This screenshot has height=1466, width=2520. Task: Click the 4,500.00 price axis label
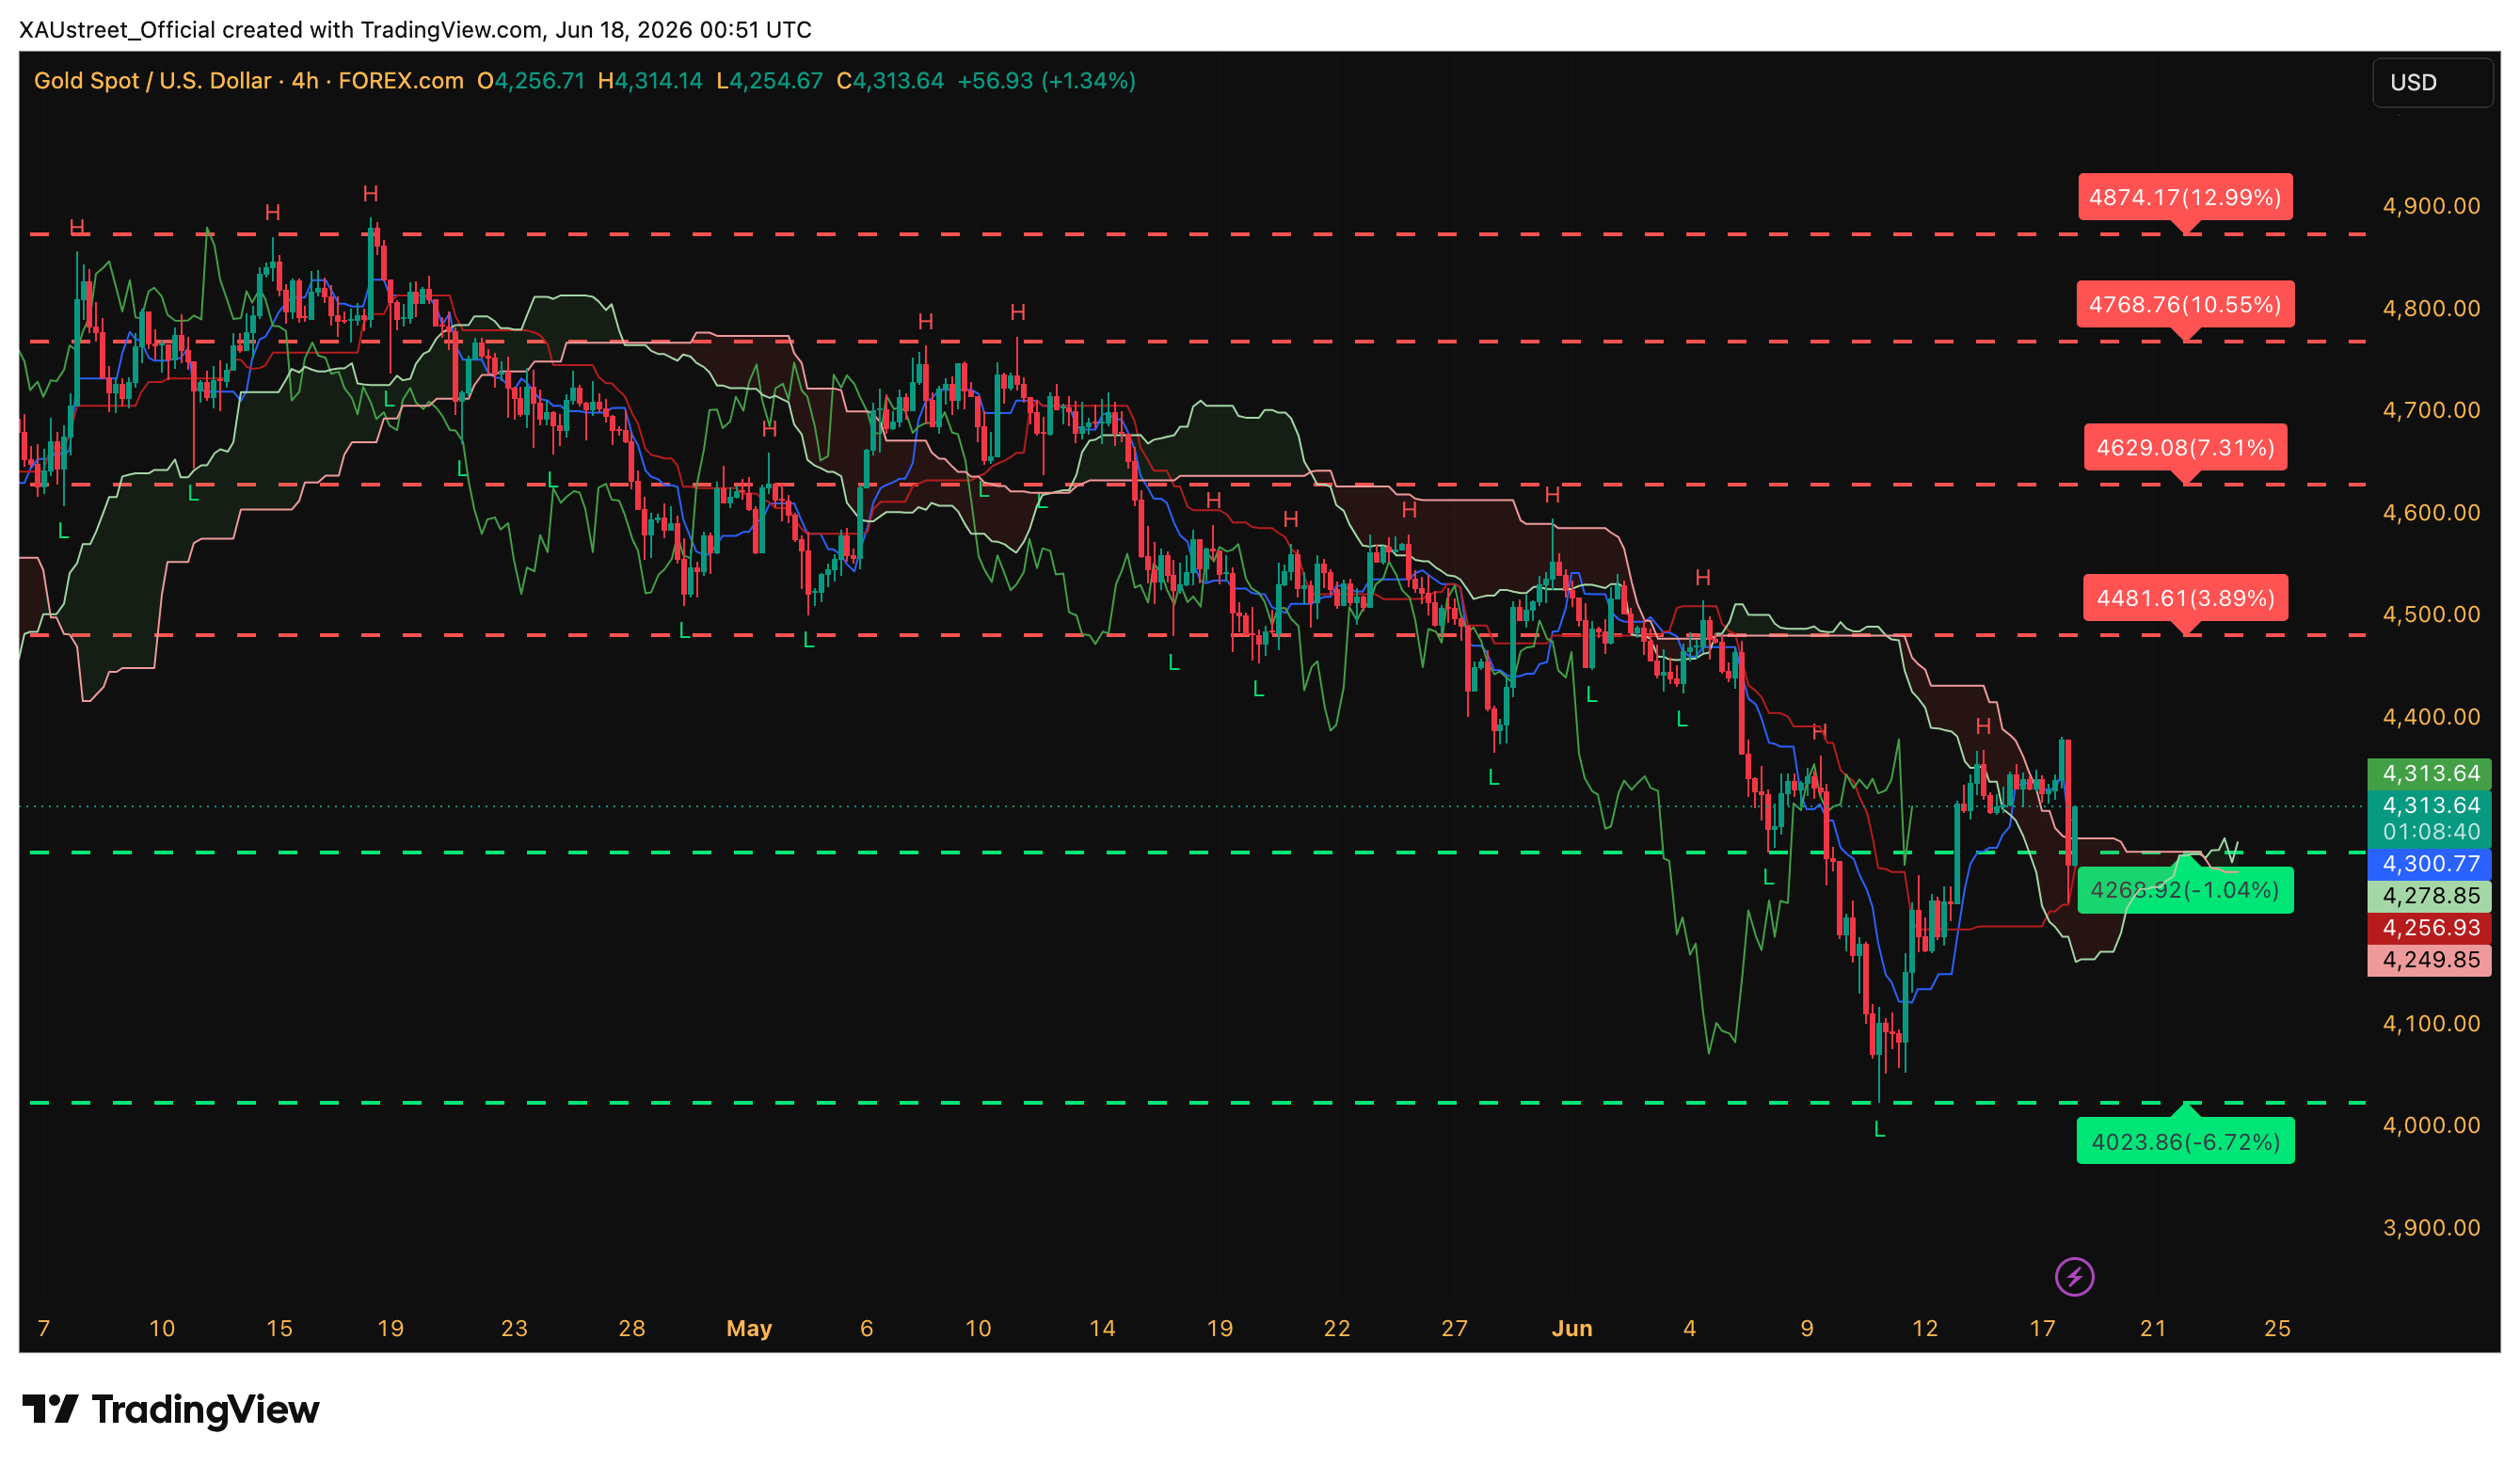click(2431, 614)
